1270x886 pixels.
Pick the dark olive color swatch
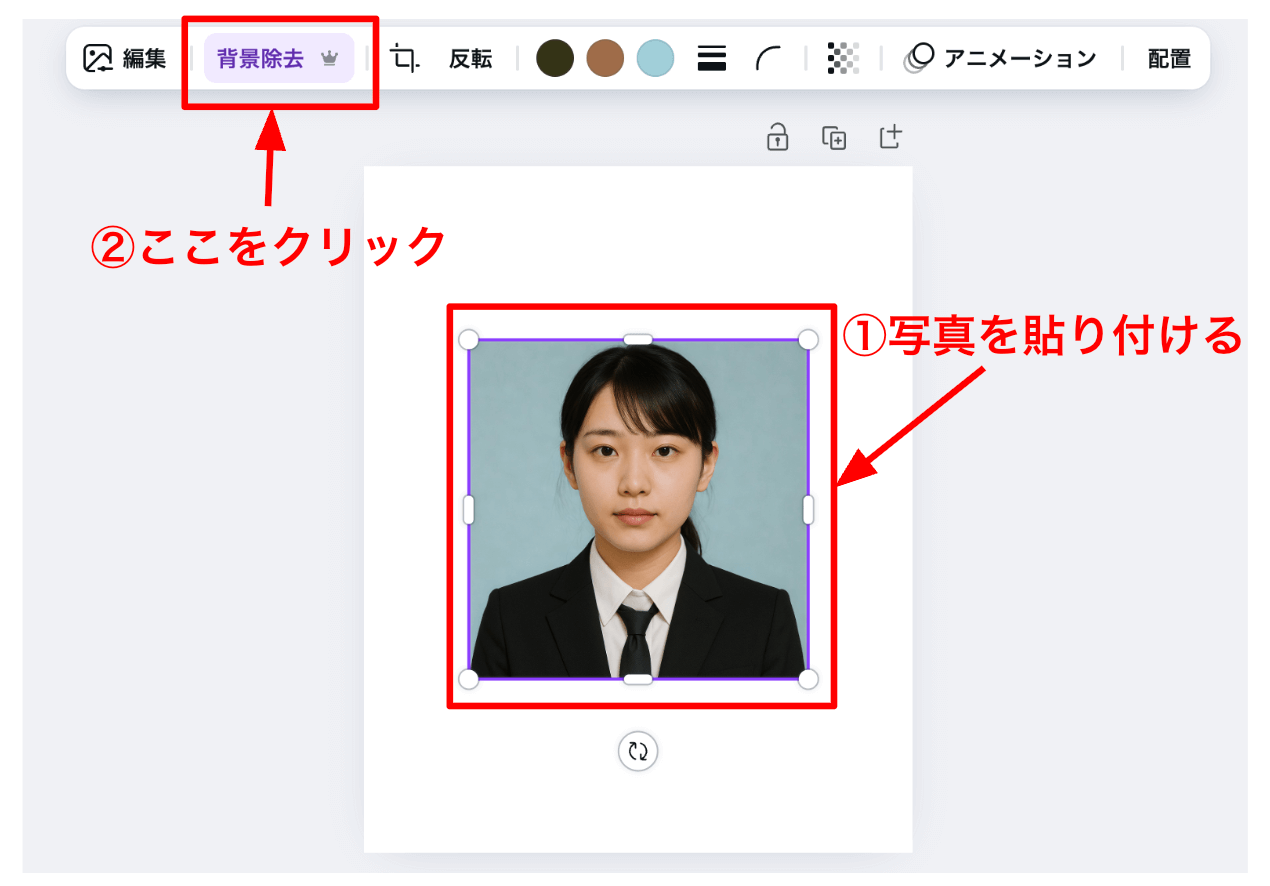click(x=555, y=58)
